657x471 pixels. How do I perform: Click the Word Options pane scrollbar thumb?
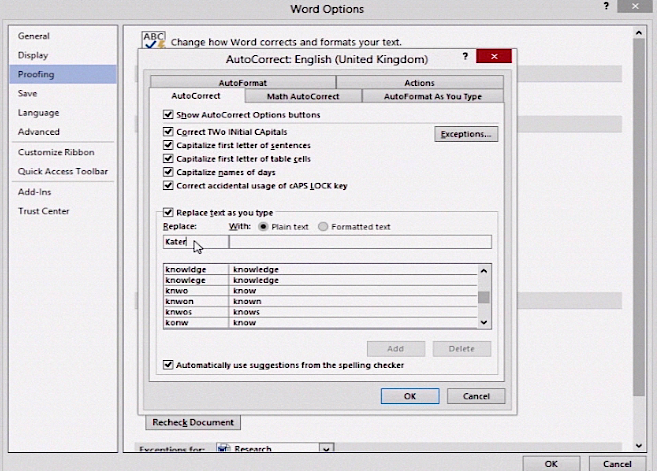639,217
